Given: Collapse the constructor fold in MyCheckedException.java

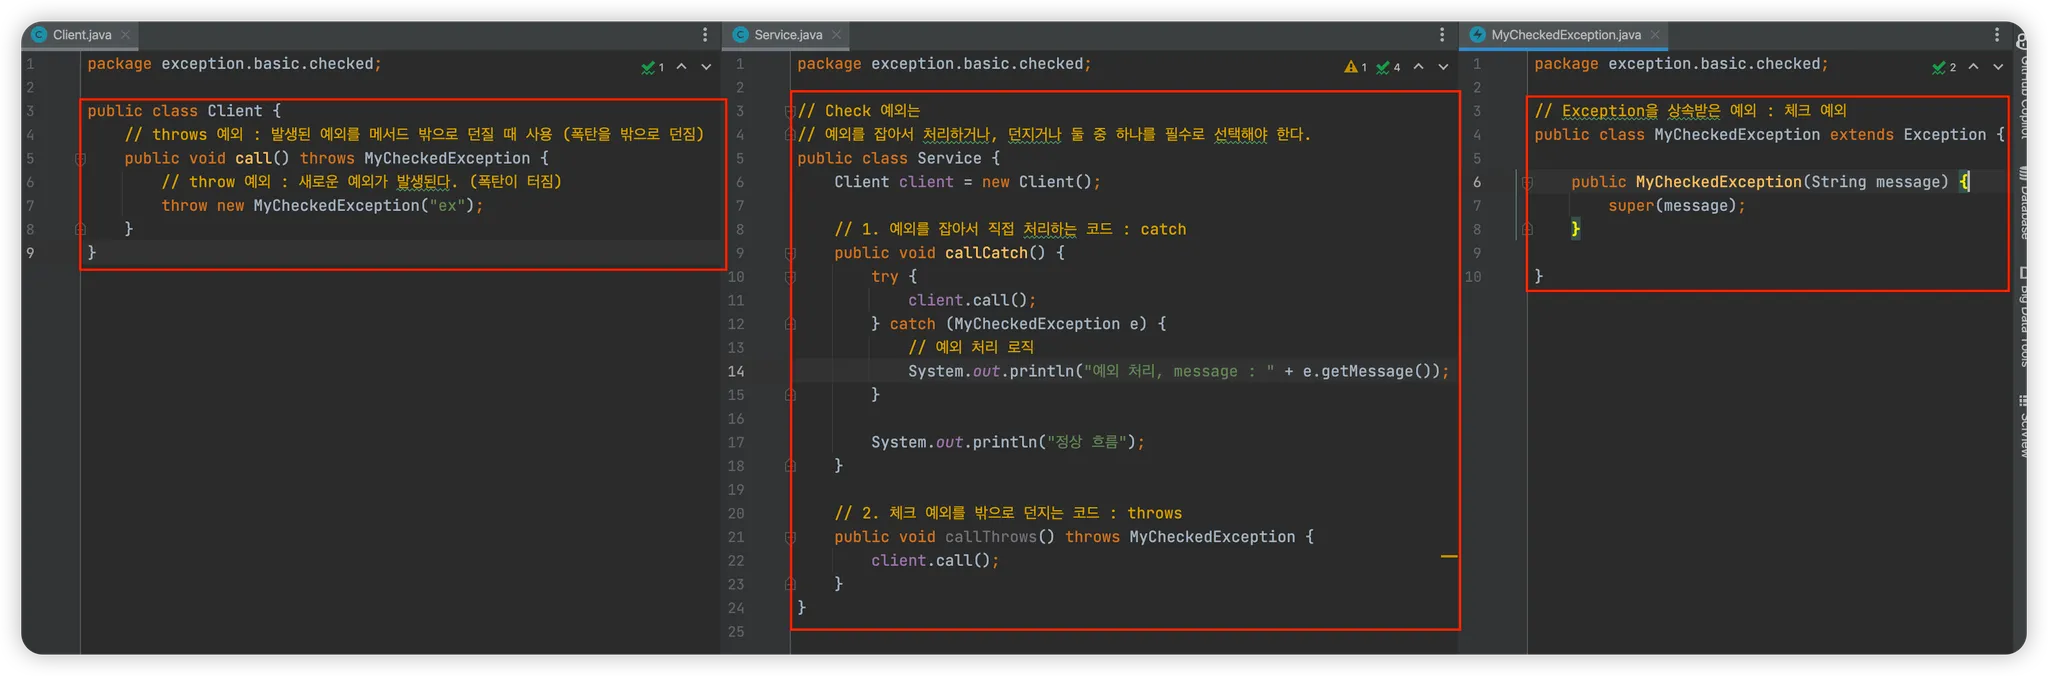Looking at the screenshot, I should (x=1527, y=182).
